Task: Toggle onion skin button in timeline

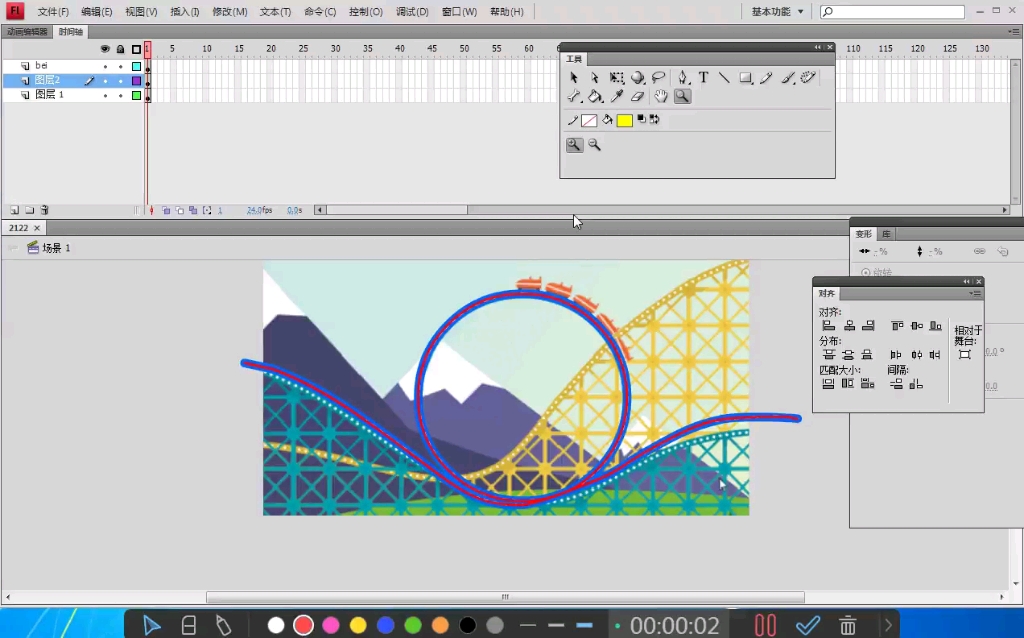Action: click(x=166, y=210)
